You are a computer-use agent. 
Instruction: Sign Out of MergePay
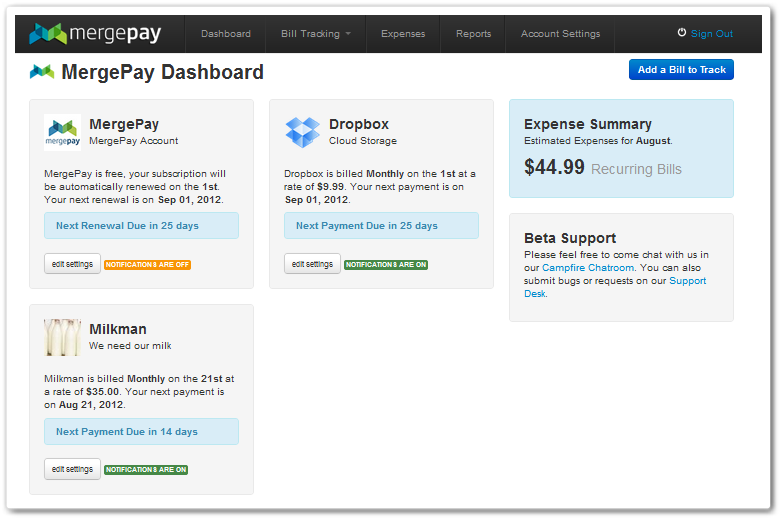(x=712, y=34)
